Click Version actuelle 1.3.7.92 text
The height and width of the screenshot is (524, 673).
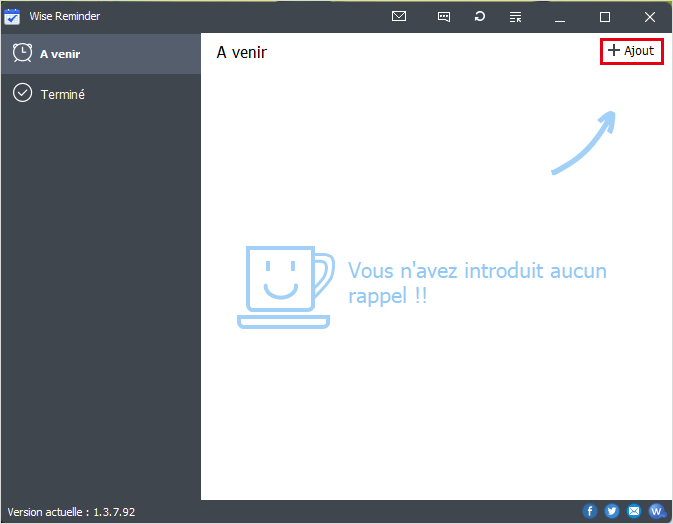(71, 512)
